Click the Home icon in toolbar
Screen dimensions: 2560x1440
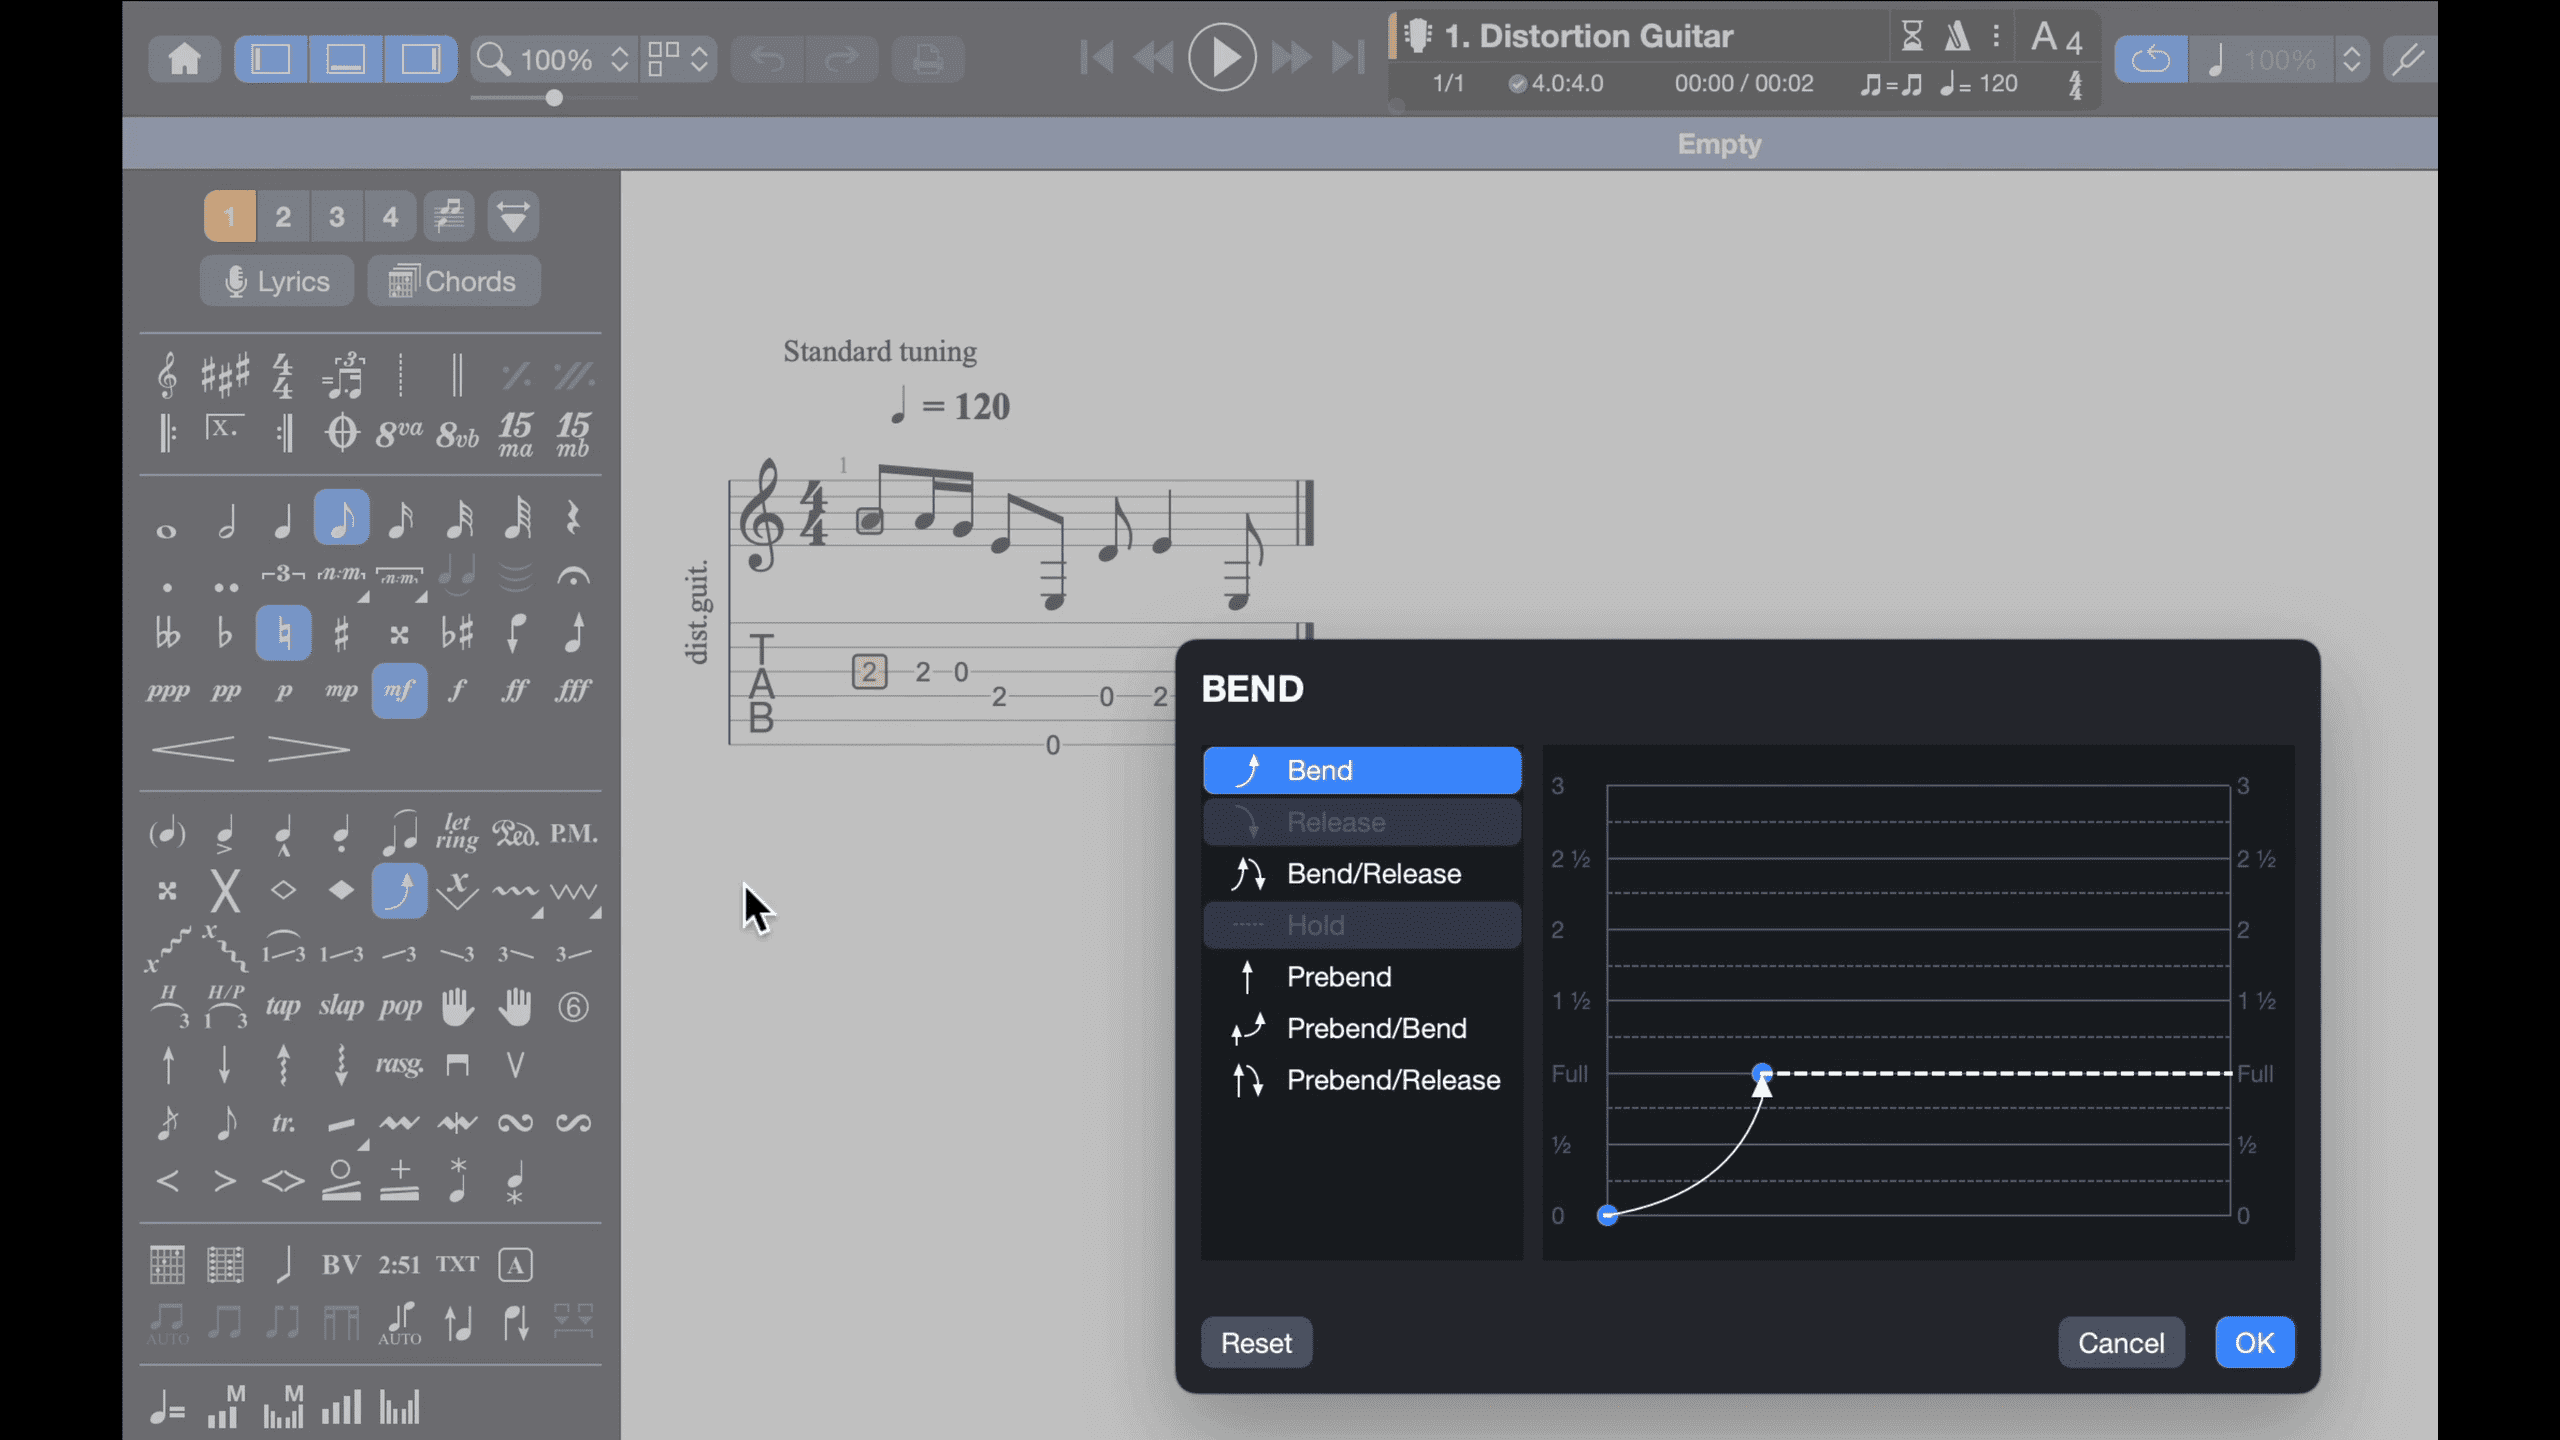(x=184, y=59)
